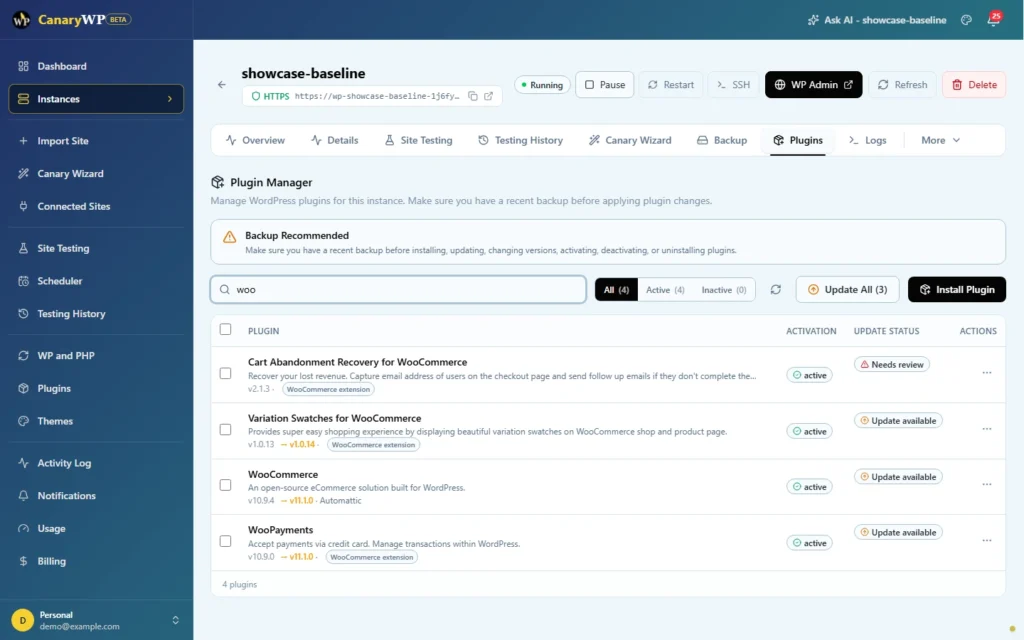
Task: Click the CanaryWP logo
Action: [71, 20]
